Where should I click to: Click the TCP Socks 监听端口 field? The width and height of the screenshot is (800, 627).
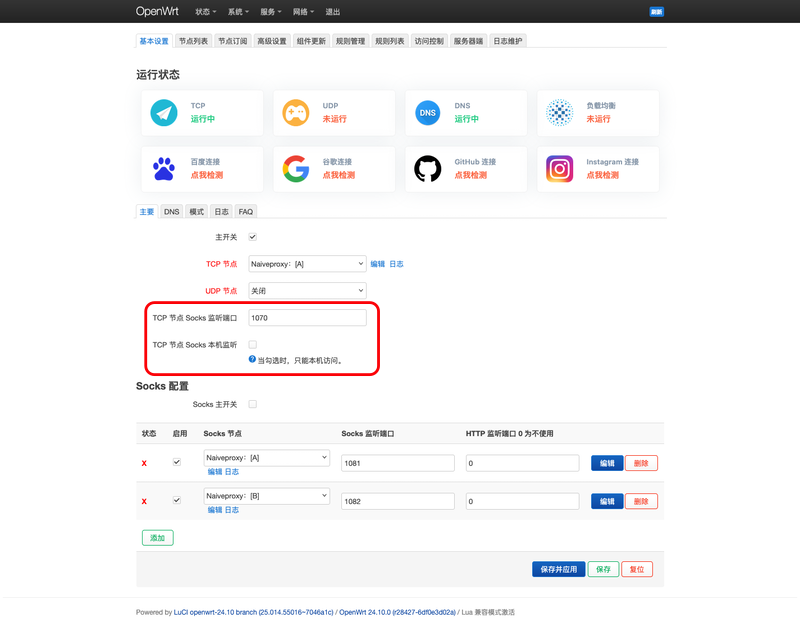click(x=307, y=318)
